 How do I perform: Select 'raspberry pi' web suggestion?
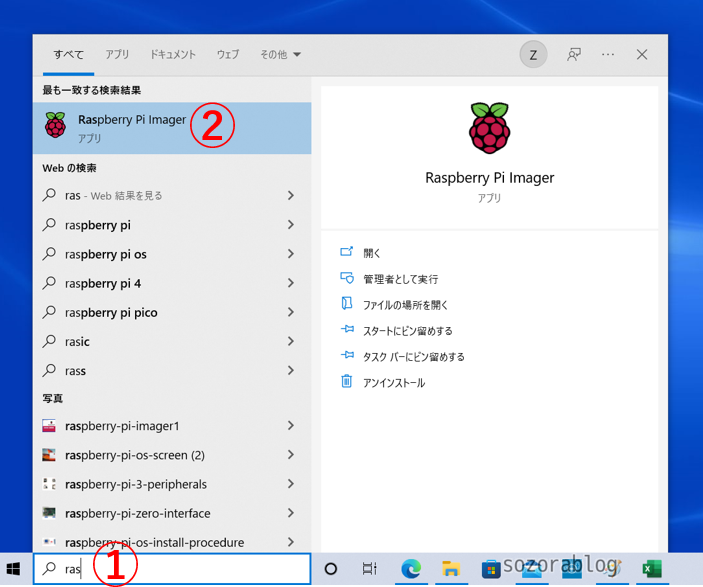pyautogui.click(x=172, y=225)
